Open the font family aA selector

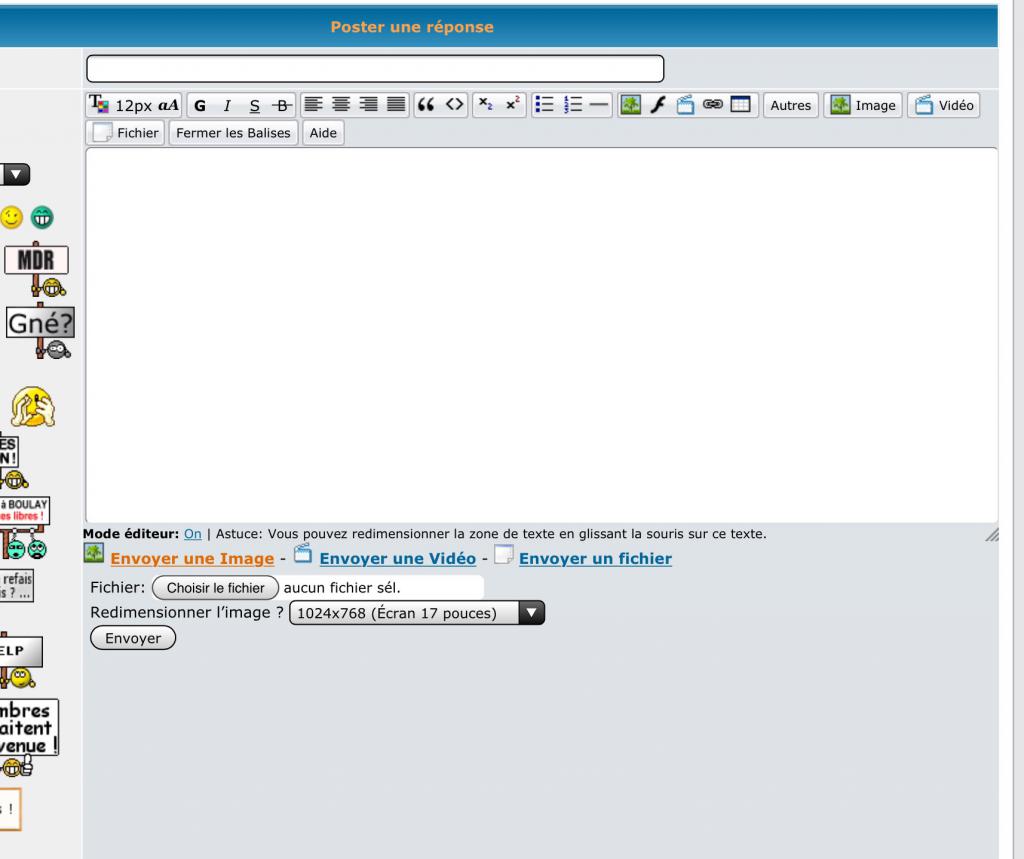point(168,105)
